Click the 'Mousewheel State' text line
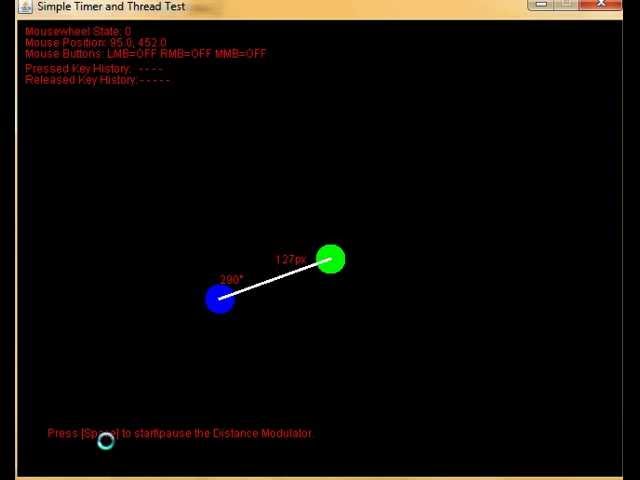This screenshot has height=480, width=640. coord(78,31)
